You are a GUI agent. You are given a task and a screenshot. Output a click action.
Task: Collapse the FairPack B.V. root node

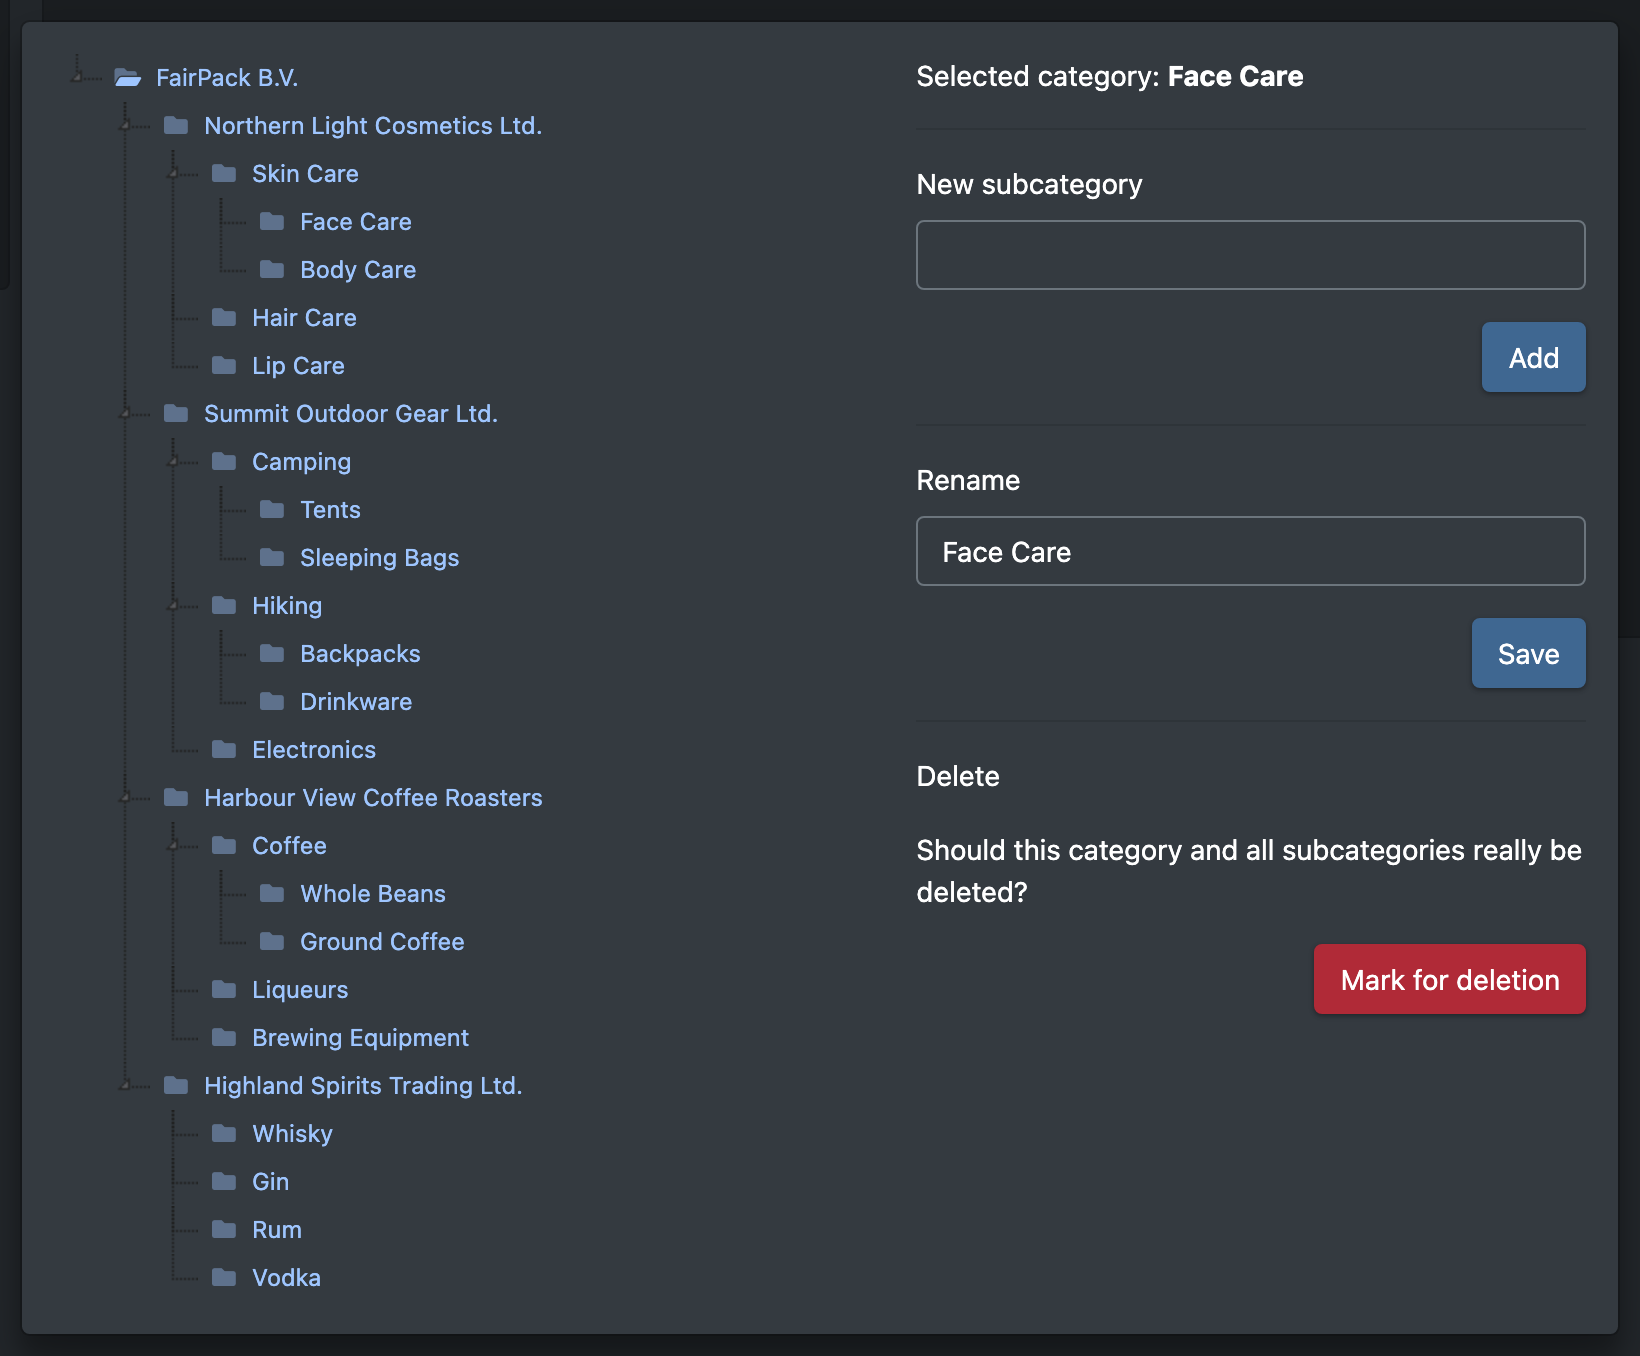(x=77, y=77)
